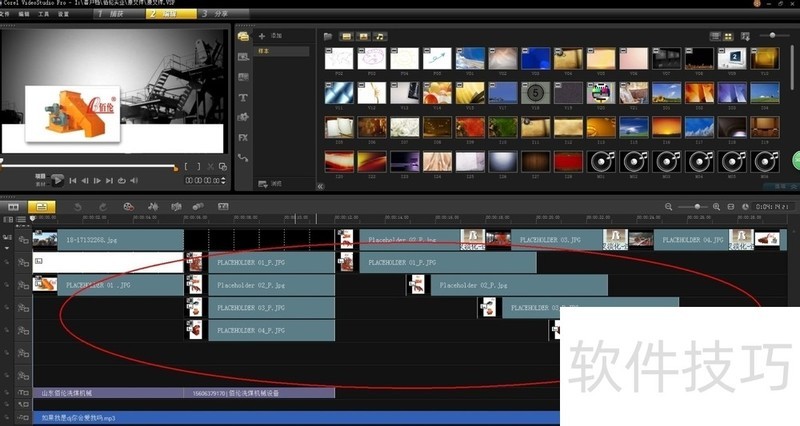The image size is (800, 426).
Task: Open the FX filter library
Action: click(x=243, y=137)
